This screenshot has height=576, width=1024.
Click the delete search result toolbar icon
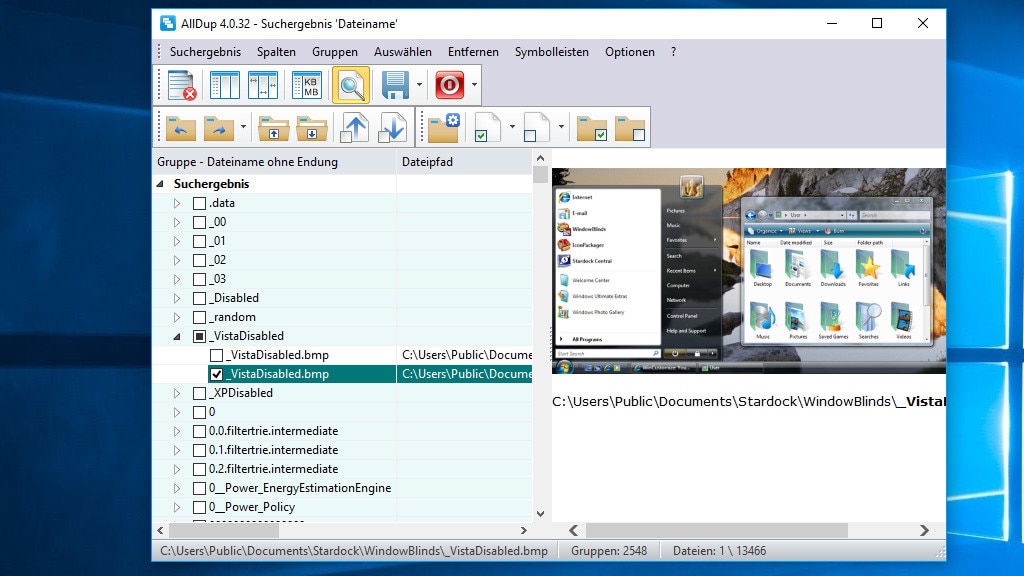(x=182, y=85)
